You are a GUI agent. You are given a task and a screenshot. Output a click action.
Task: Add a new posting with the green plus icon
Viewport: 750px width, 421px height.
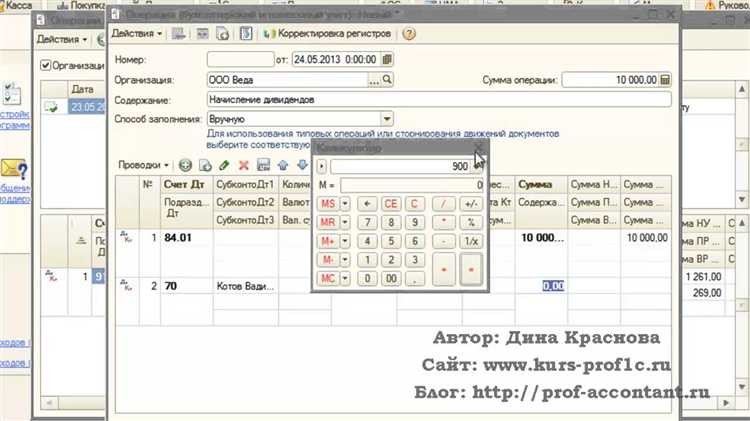(x=185, y=165)
